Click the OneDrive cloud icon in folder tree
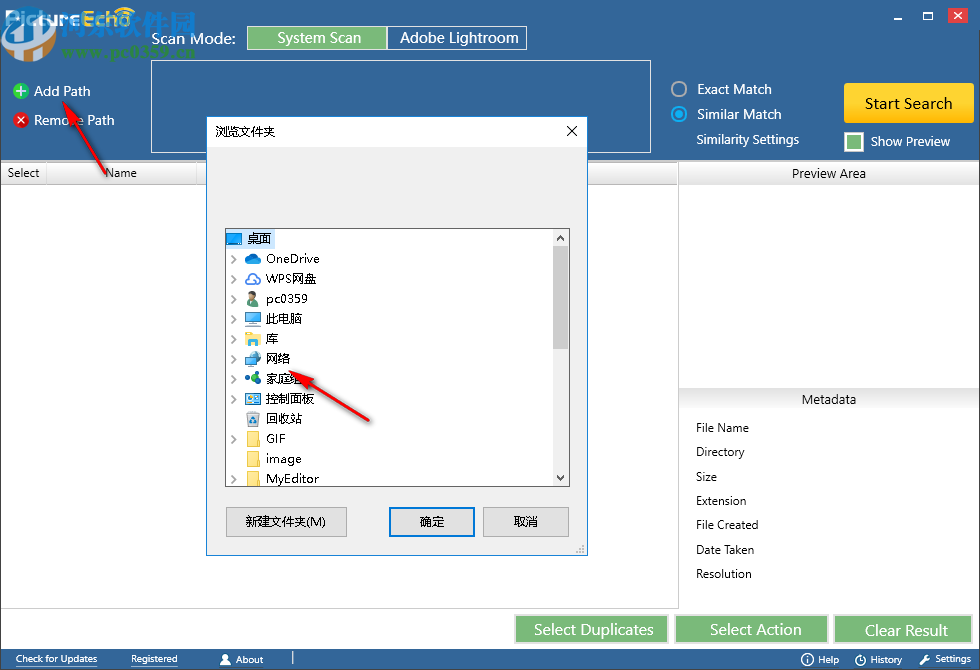Viewport: 980px width, 670px height. tap(253, 259)
